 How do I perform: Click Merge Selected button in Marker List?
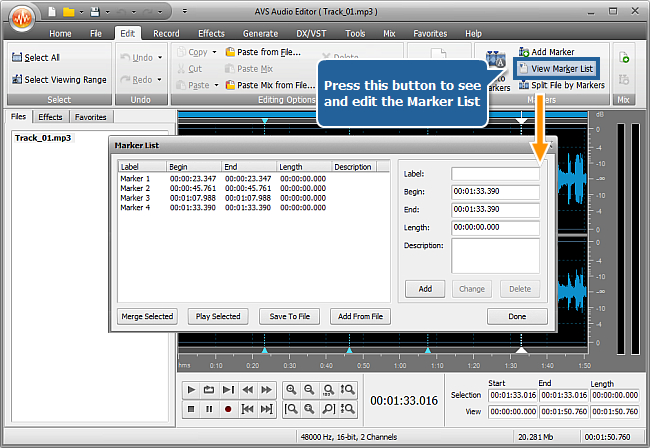pyautogui.click(x=147, y=317)
